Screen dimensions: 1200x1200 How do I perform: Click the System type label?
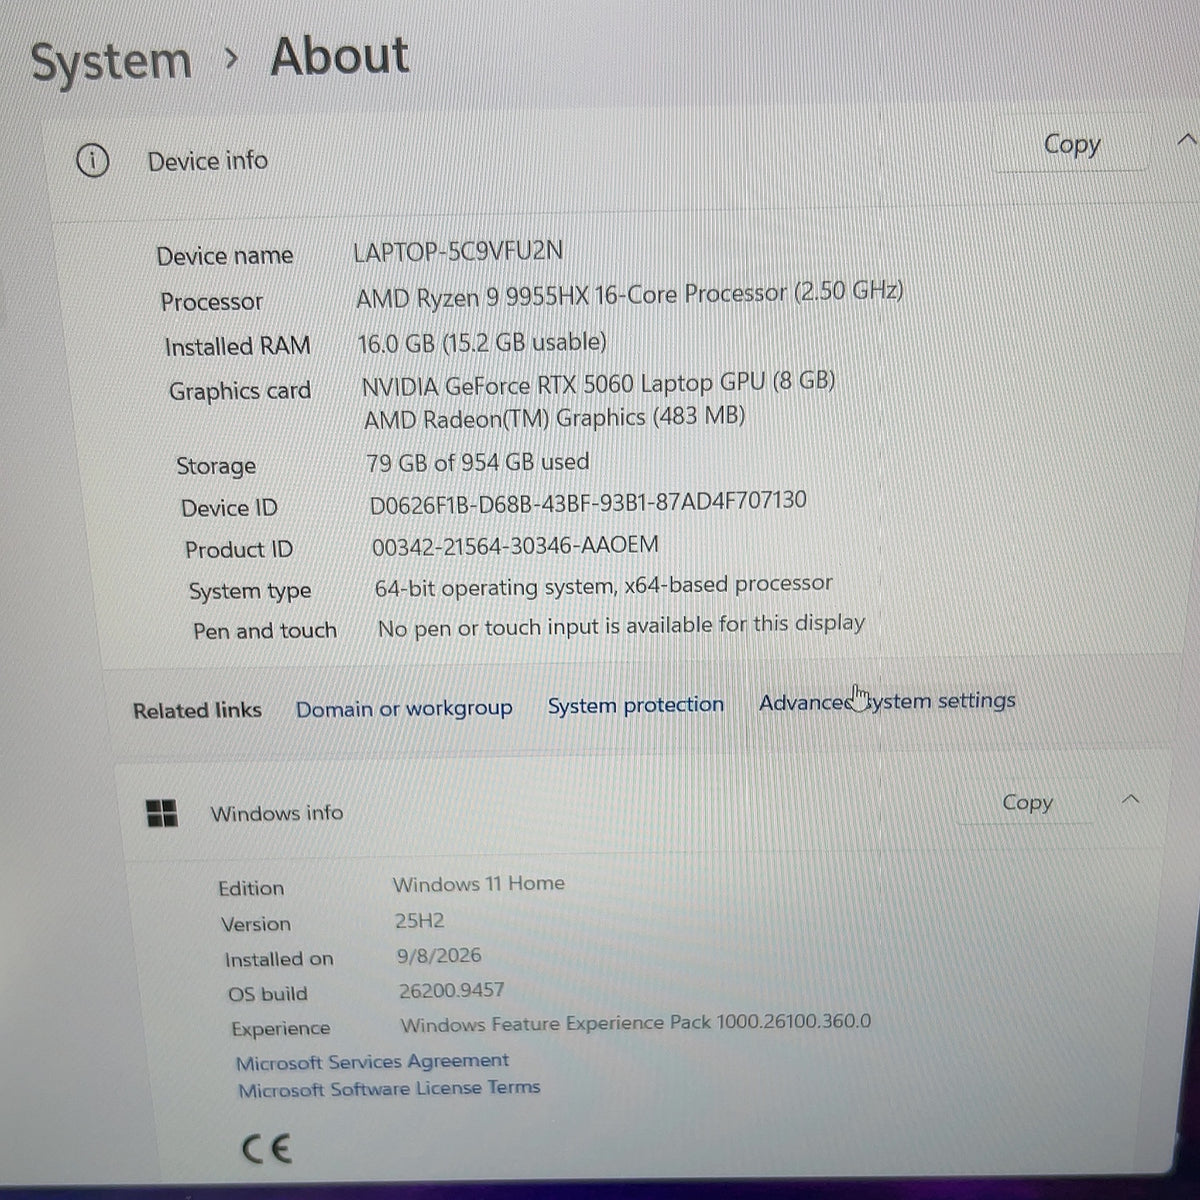click(x=250, y=591)
